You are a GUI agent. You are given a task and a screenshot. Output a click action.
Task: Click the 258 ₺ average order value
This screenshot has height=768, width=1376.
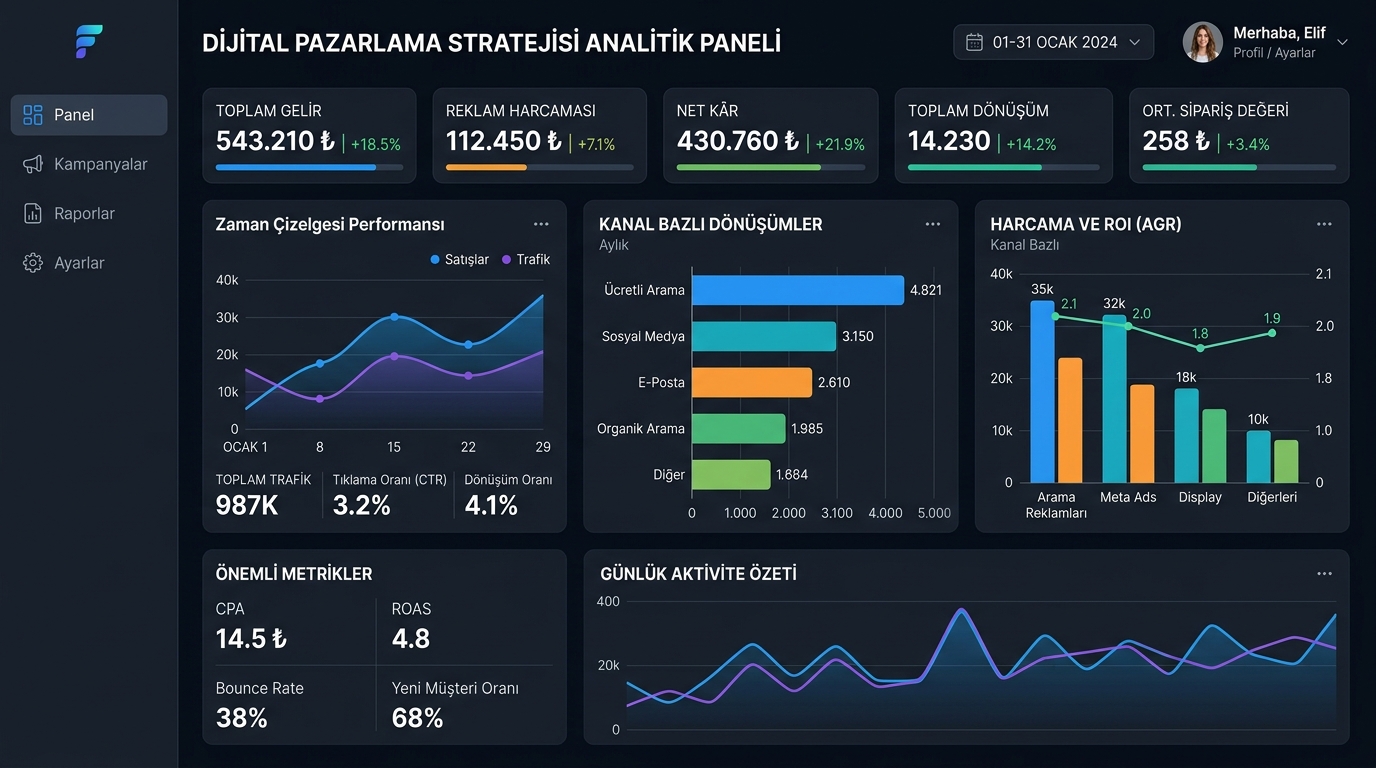tap(1176, 141)
